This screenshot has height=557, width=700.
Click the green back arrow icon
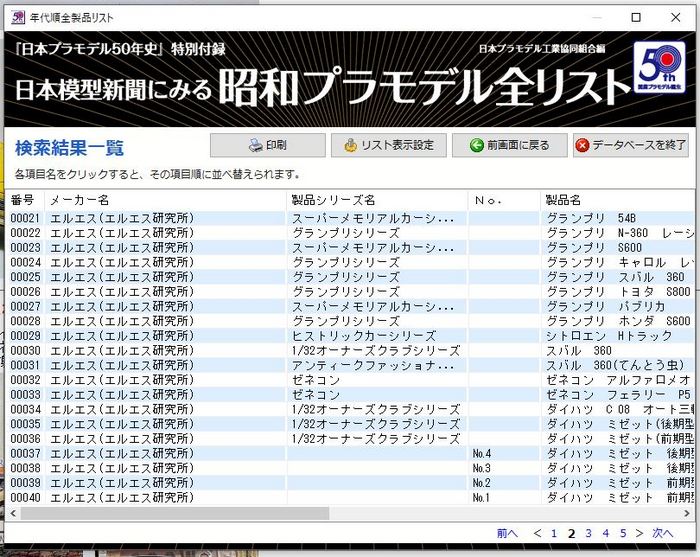pos(477,145)
